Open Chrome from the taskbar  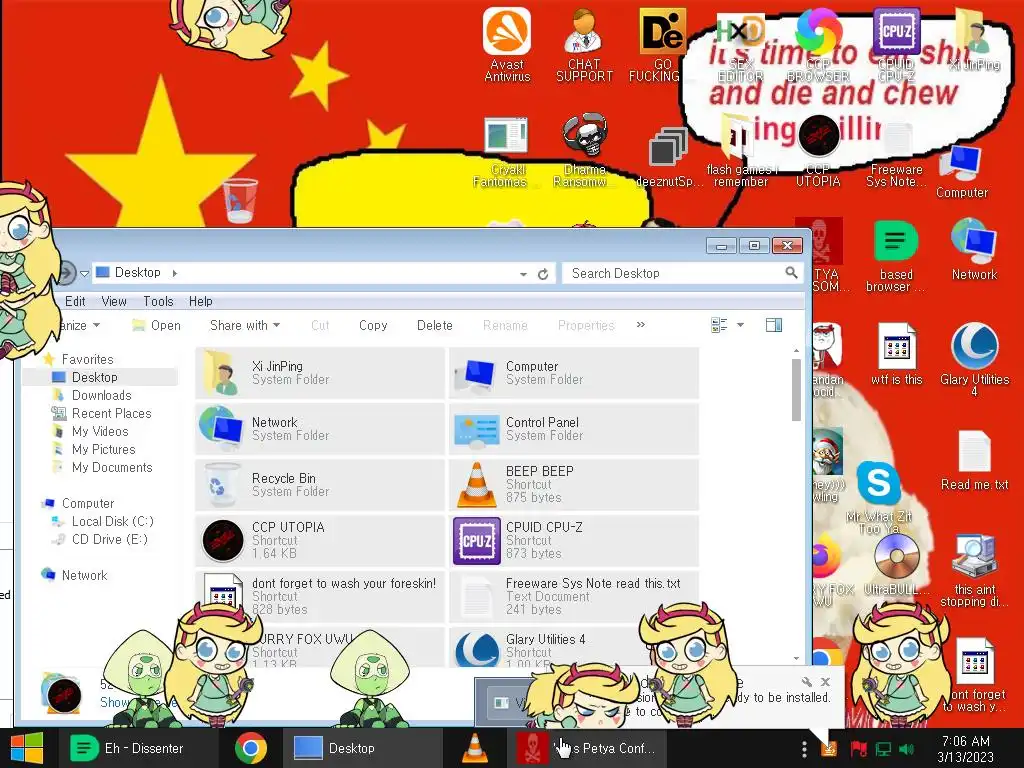pos(251,748)
